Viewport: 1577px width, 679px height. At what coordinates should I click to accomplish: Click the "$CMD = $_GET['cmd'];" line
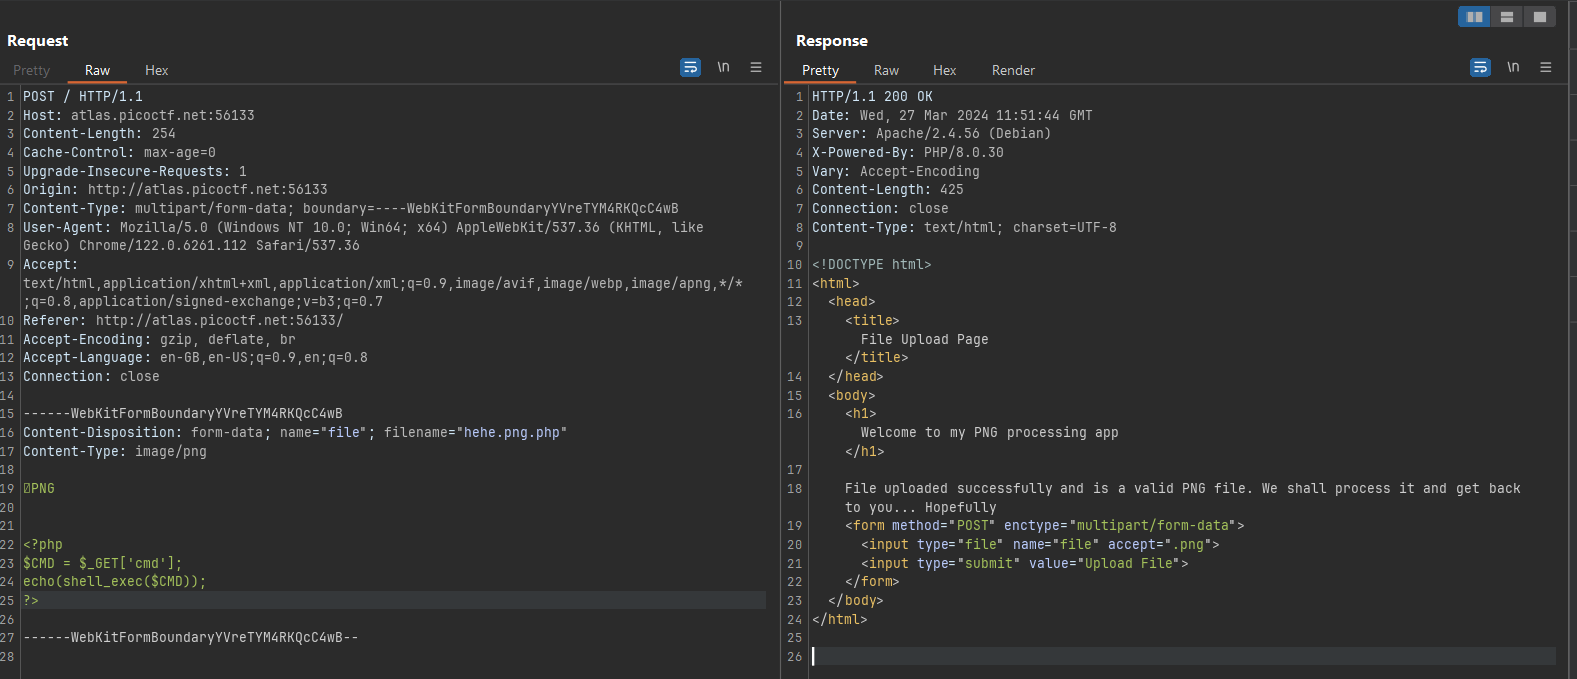tap(103, 564)
